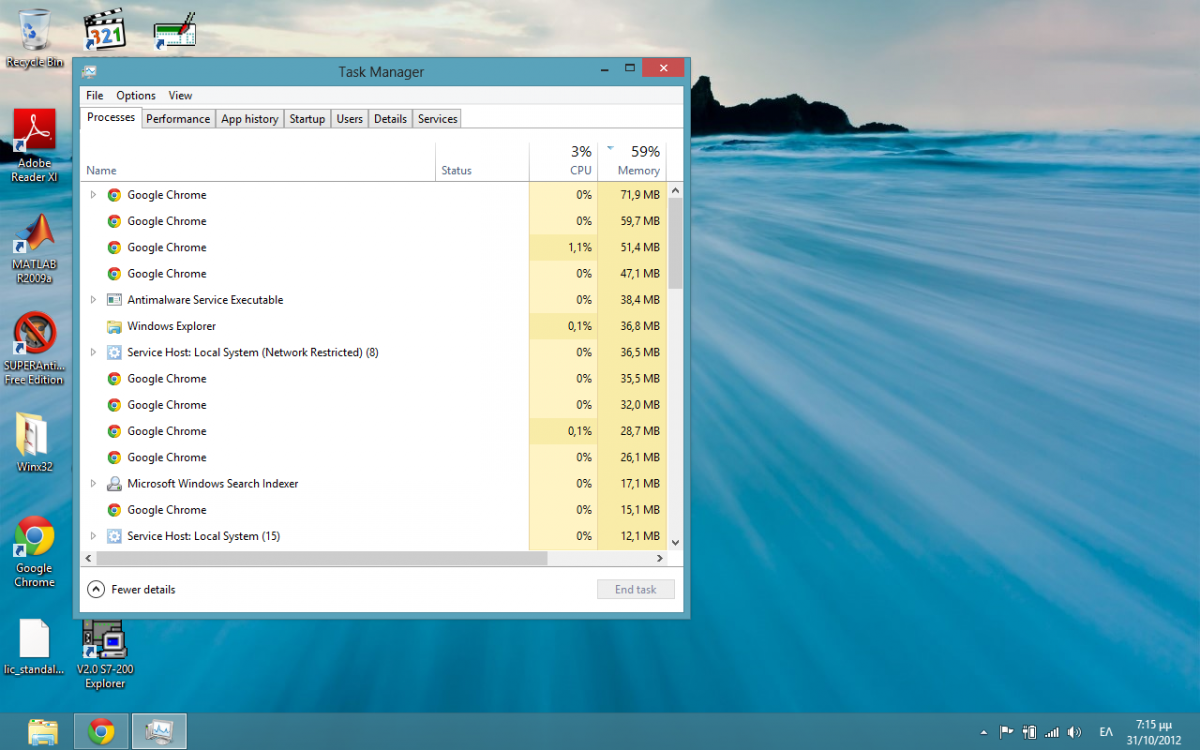Click the horizontal scrollbar left arrow
Viewport: 1200px width, 750px height.
pos(88,558)
